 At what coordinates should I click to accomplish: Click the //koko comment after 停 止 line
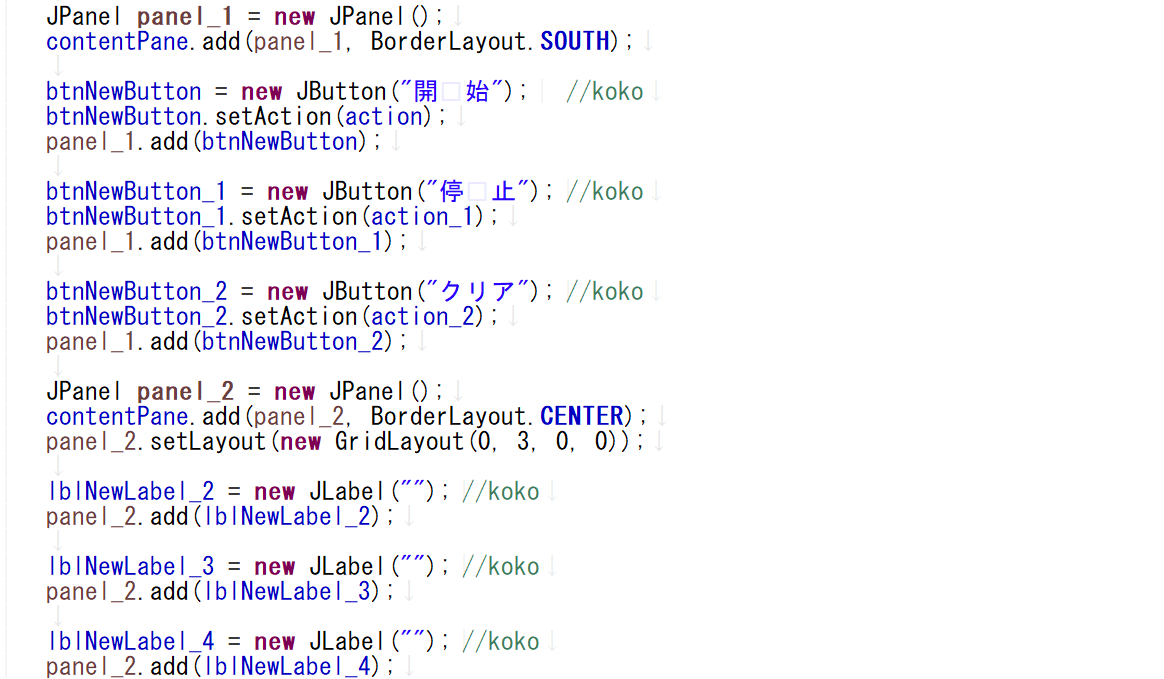[x=604, y=191]
